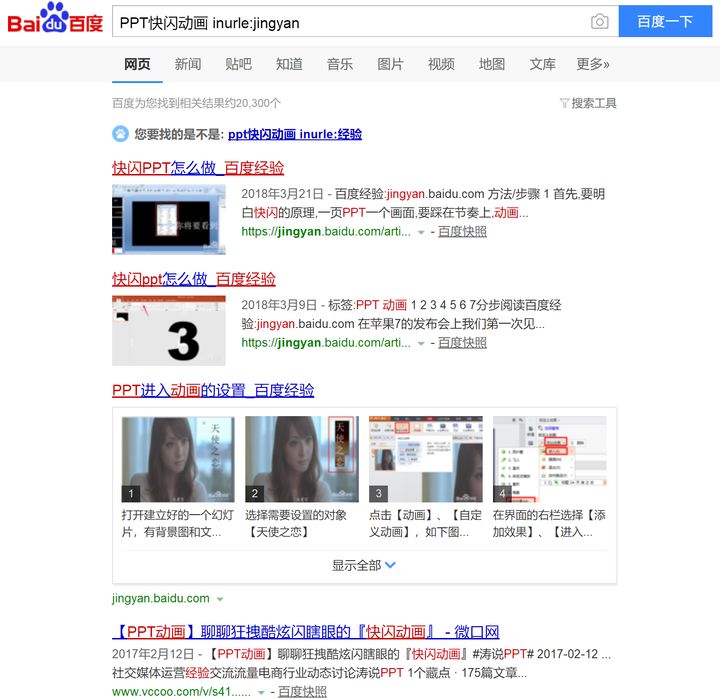Expand arrow beside jingyan.baidu.com

point(220,599)
